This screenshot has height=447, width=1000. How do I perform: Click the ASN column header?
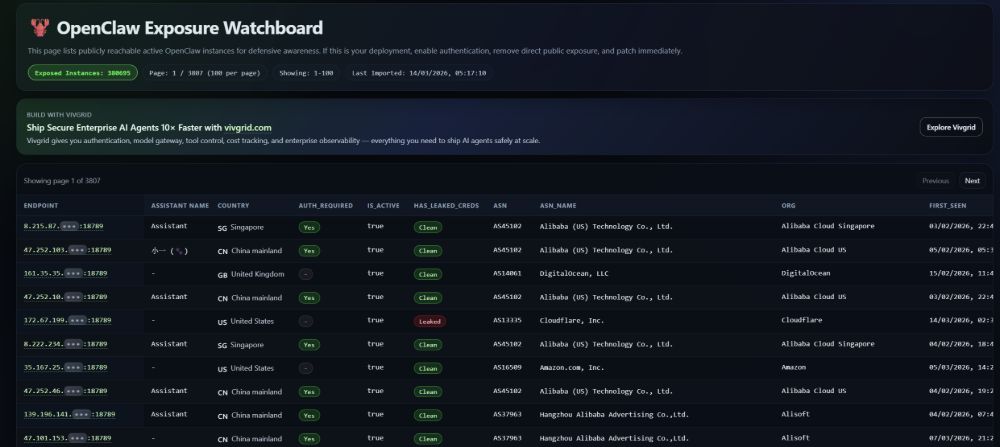point(500,205)
